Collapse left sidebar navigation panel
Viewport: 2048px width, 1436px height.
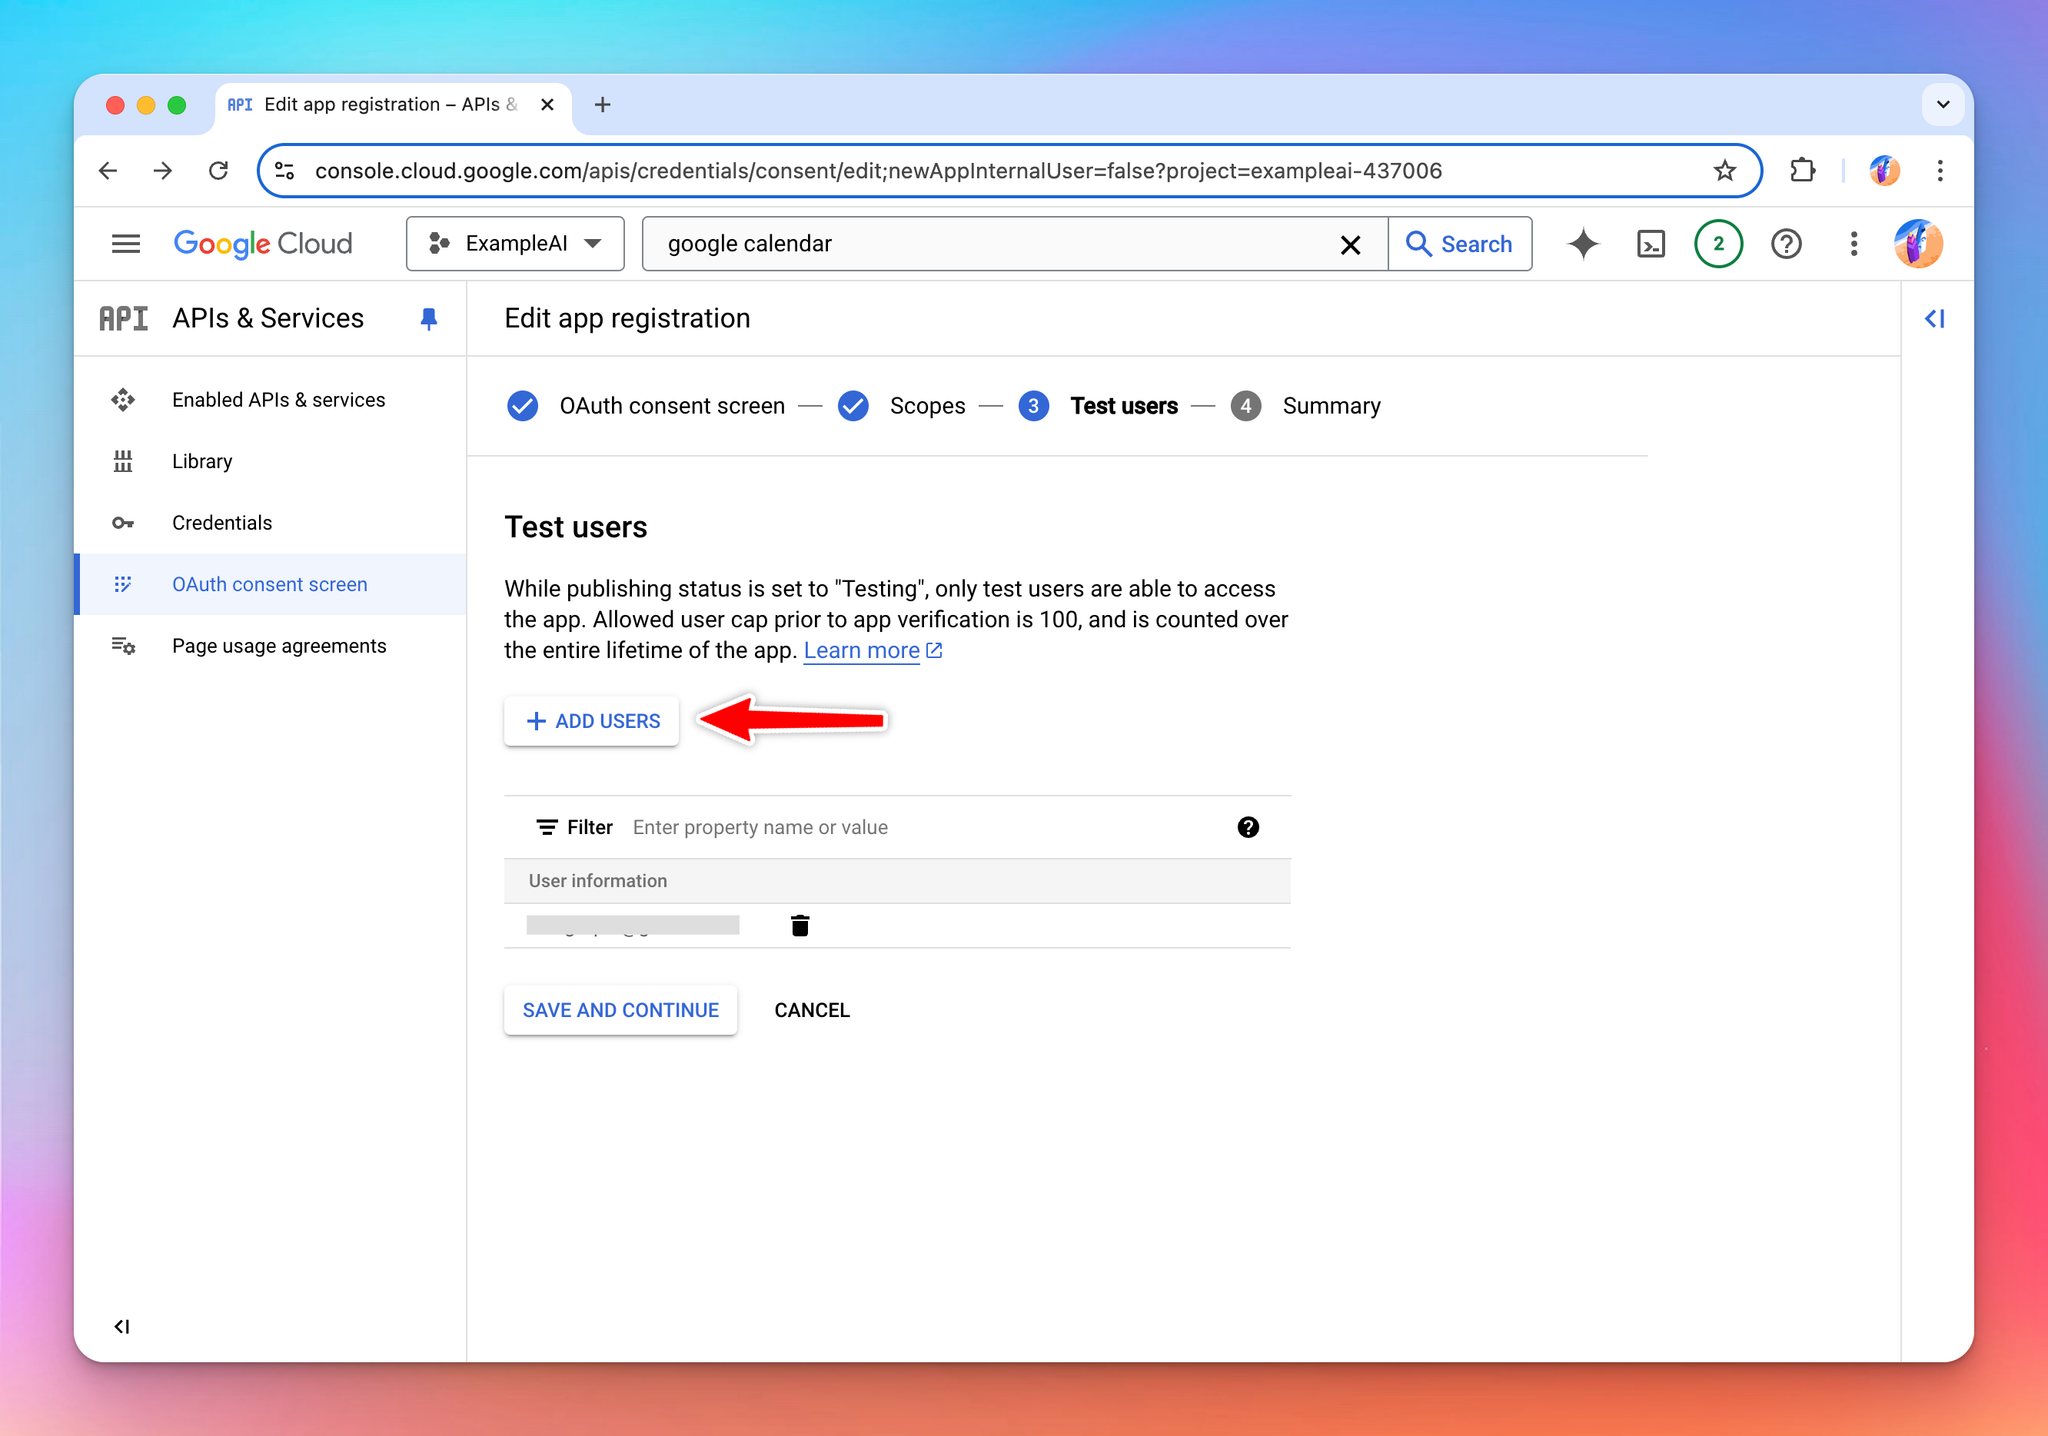click(x=122, y=1326)
